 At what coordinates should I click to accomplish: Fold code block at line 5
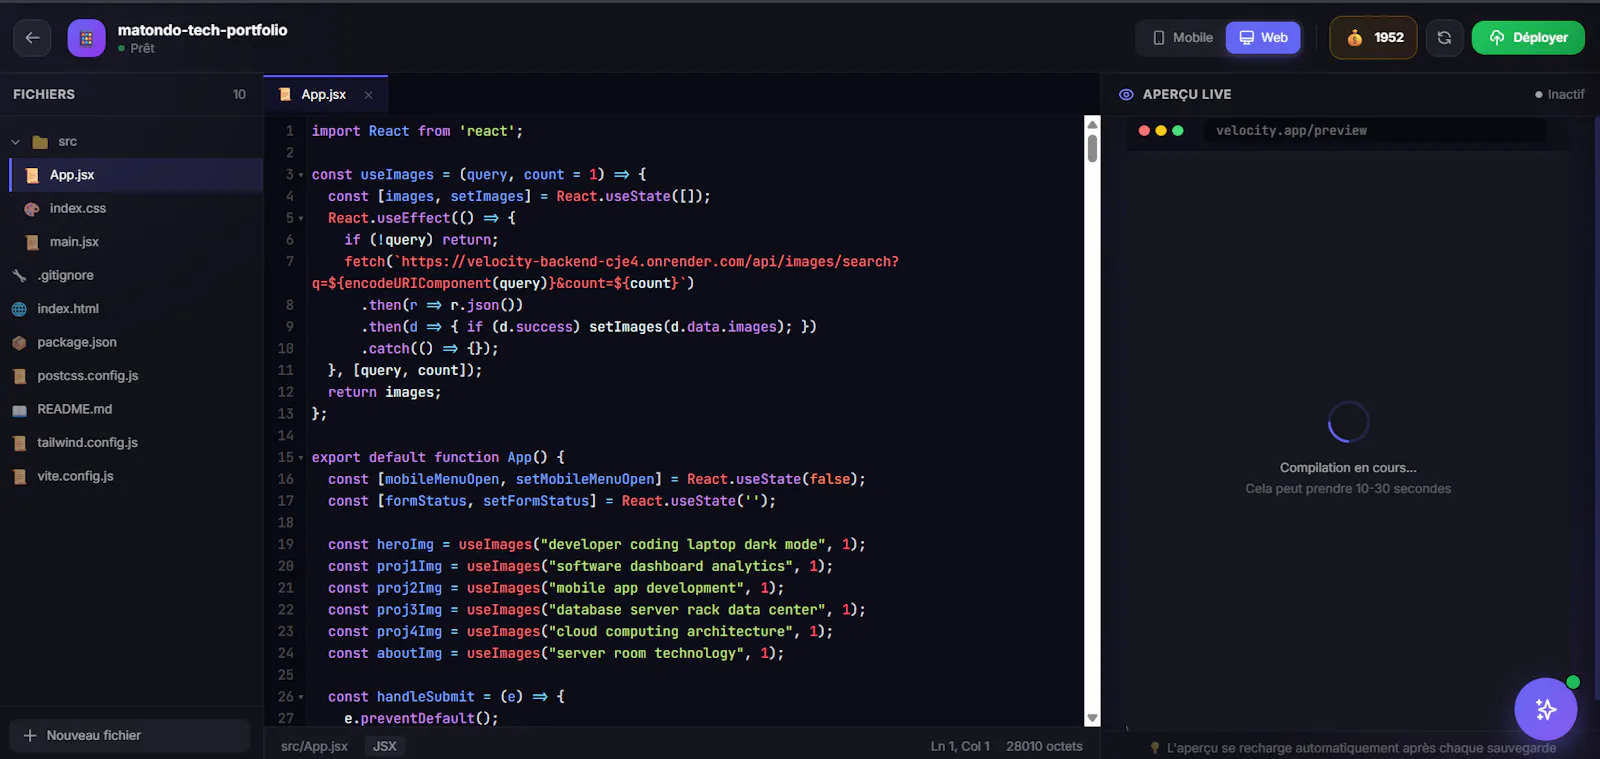(x=301, y=218)
